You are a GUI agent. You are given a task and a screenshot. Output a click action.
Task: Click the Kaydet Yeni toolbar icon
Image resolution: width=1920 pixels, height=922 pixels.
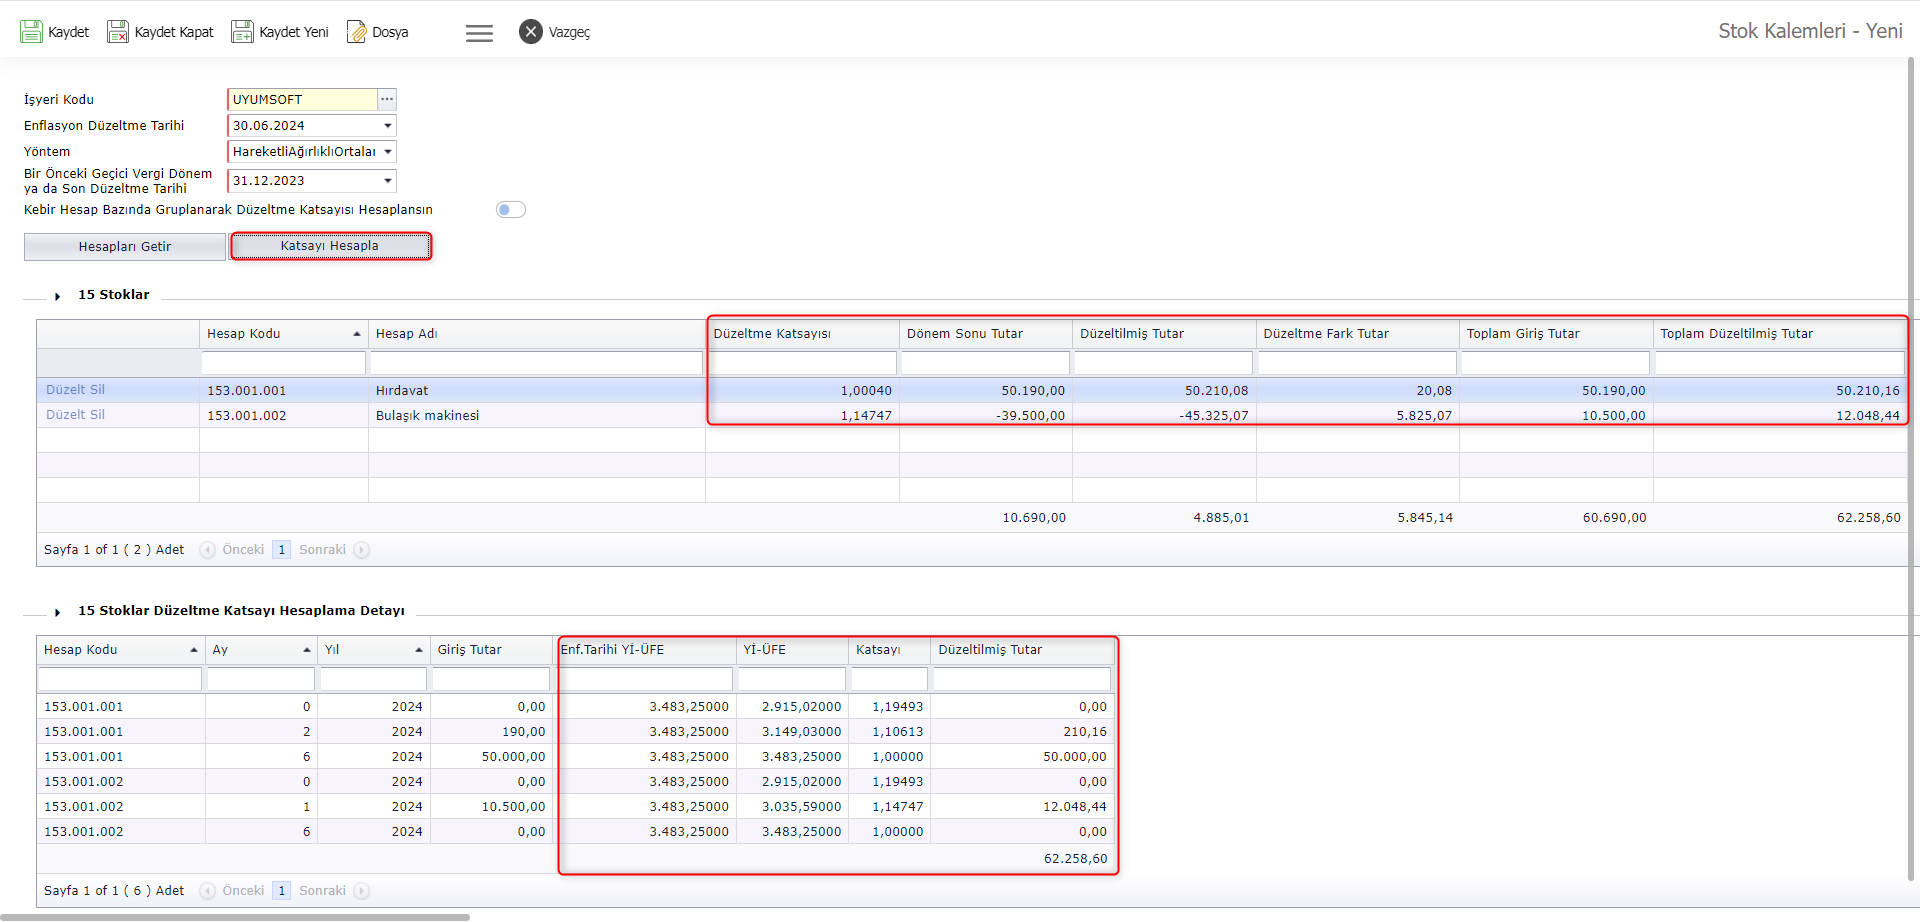point(242,32)
